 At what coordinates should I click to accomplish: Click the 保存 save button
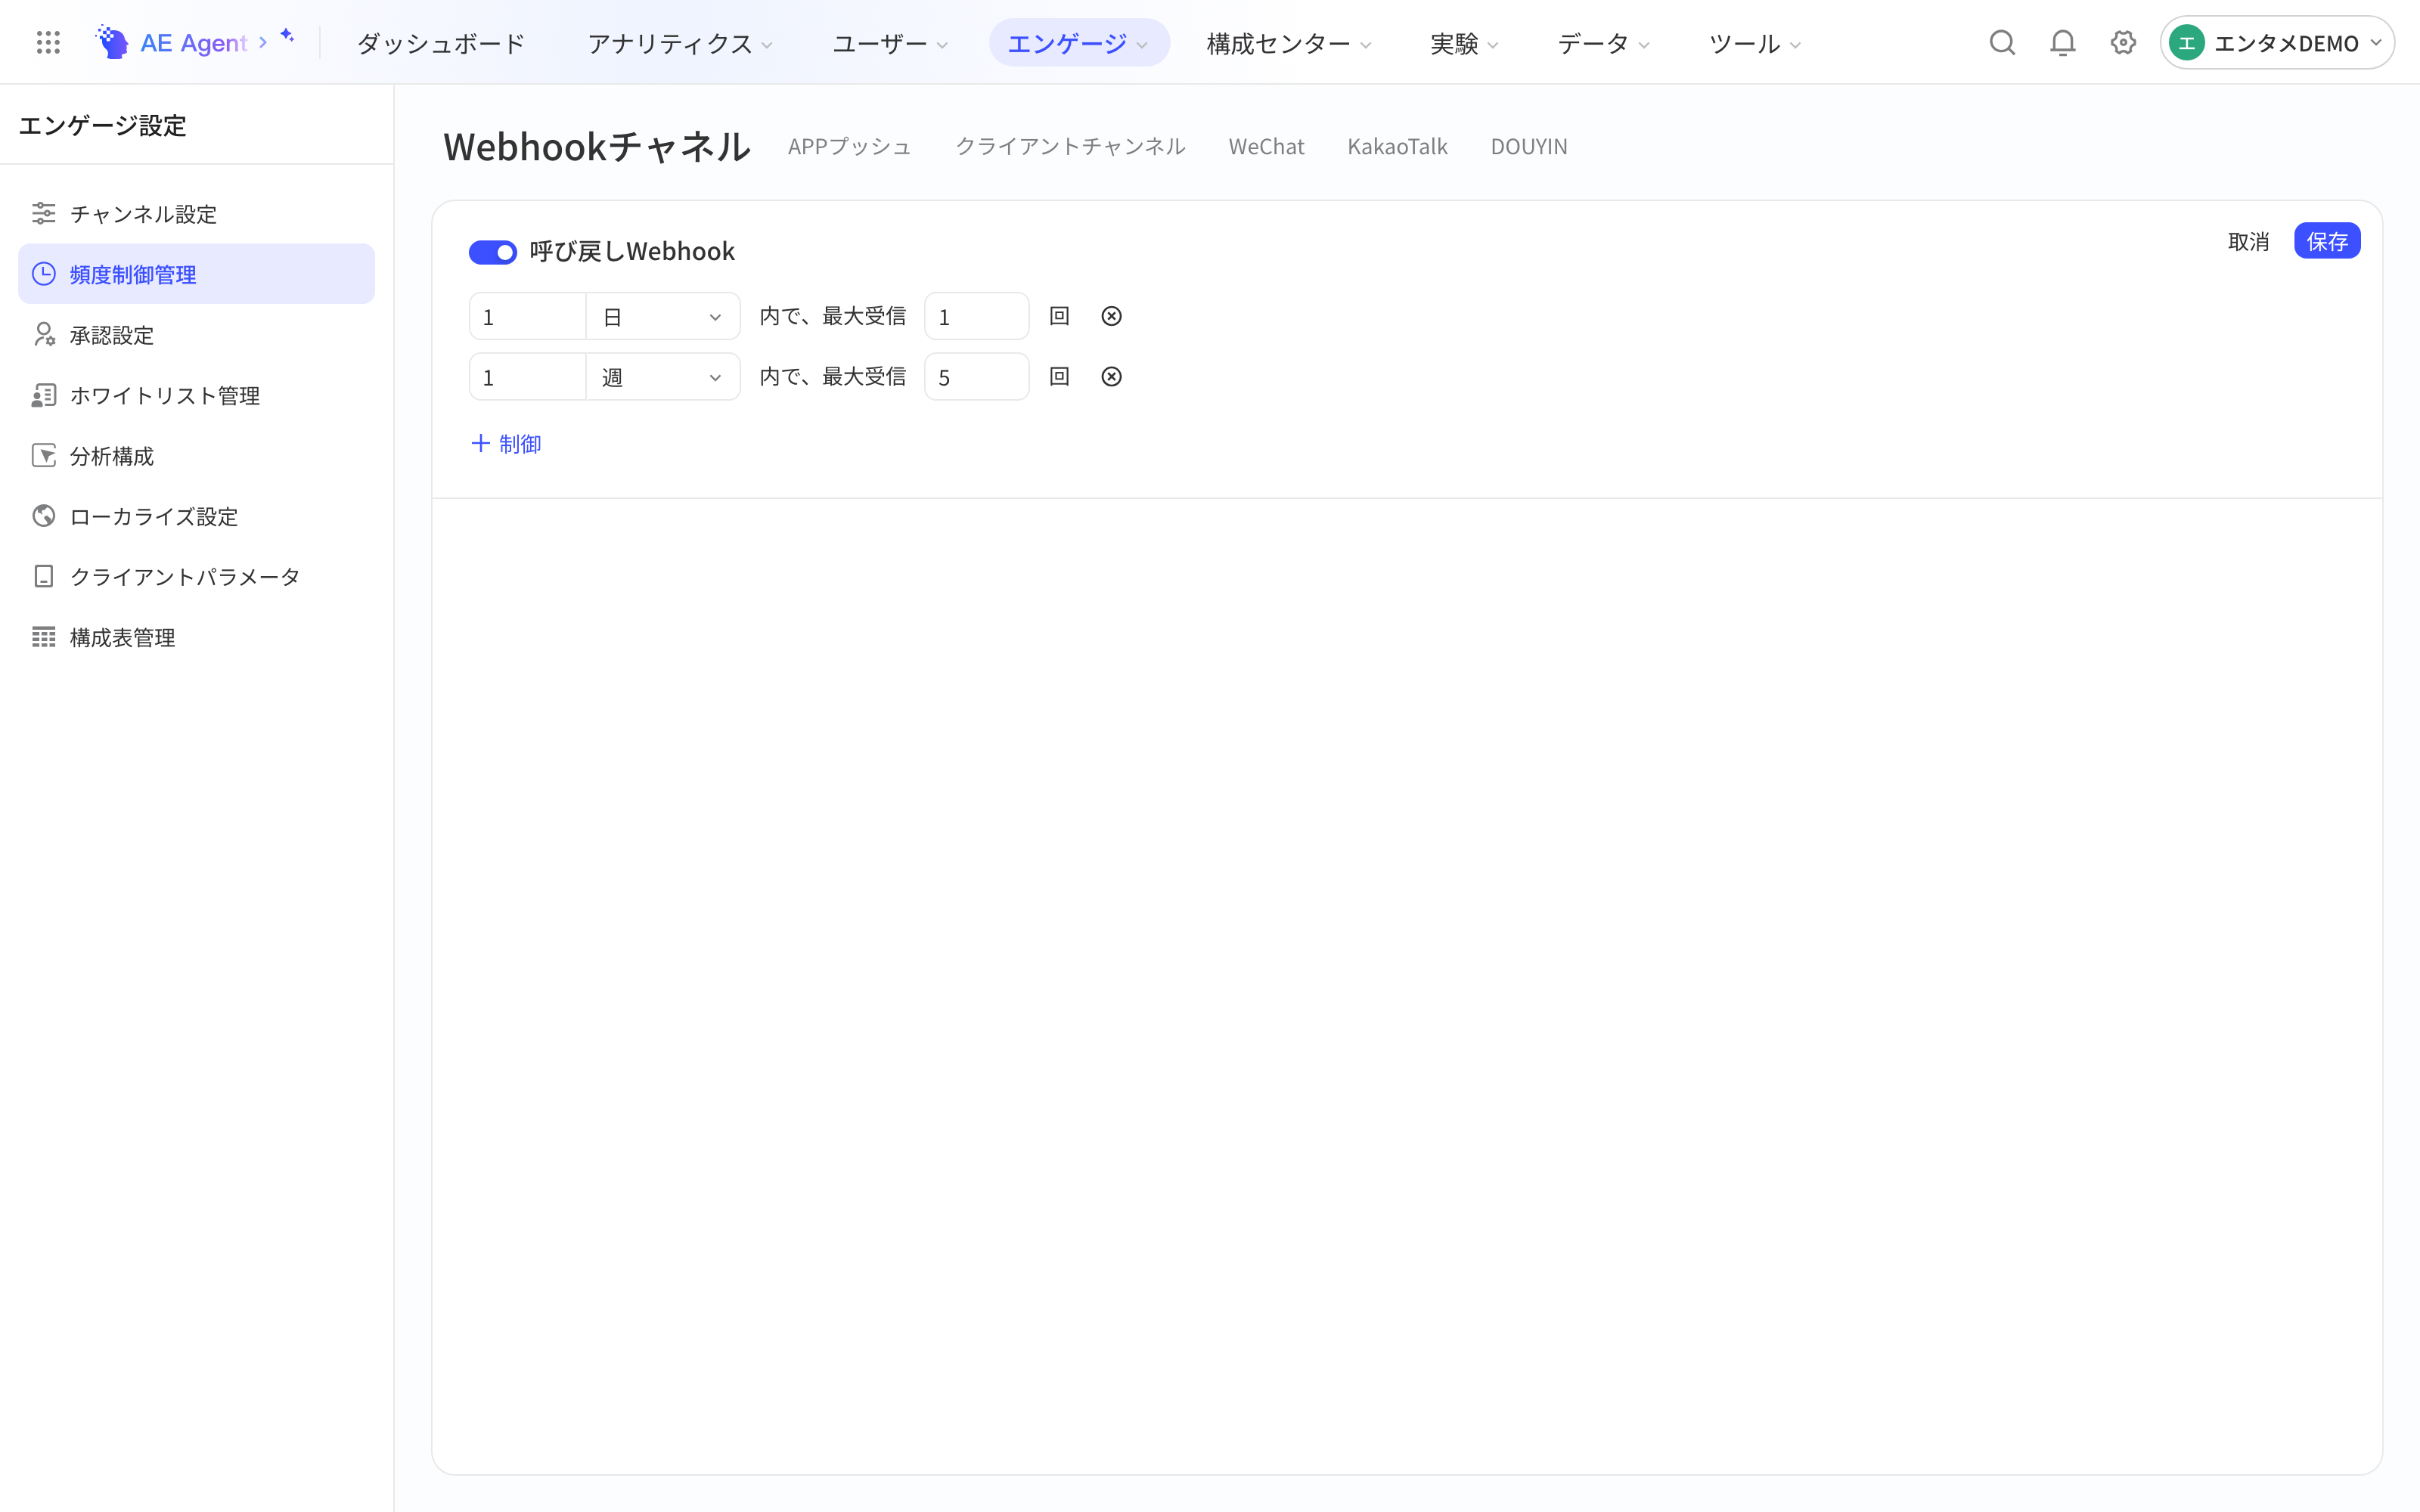[x=2327, y=241]
